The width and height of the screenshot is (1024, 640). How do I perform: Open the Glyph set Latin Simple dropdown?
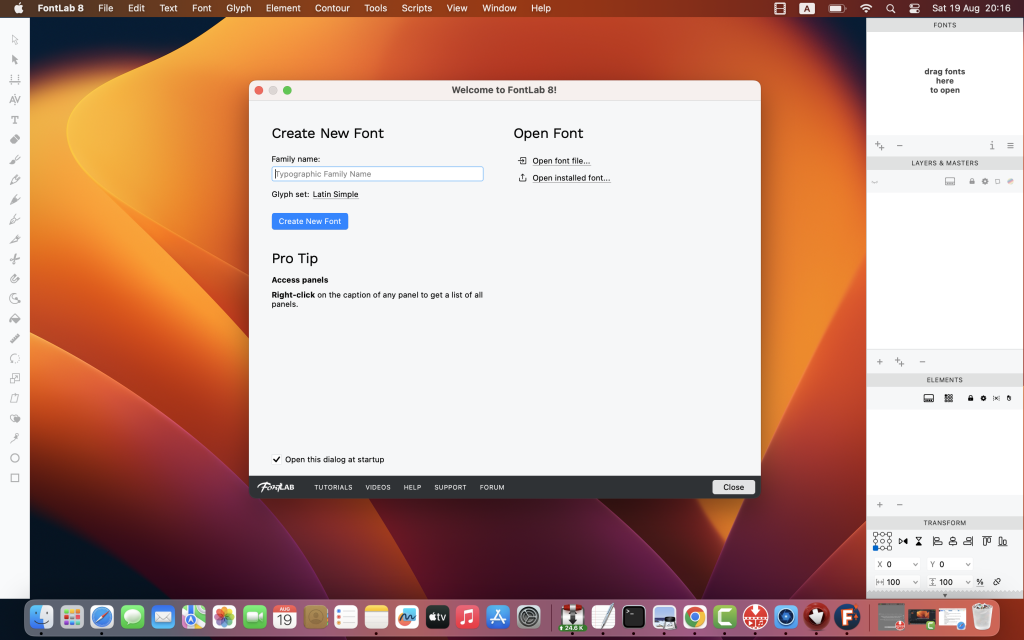pos(335,195)
